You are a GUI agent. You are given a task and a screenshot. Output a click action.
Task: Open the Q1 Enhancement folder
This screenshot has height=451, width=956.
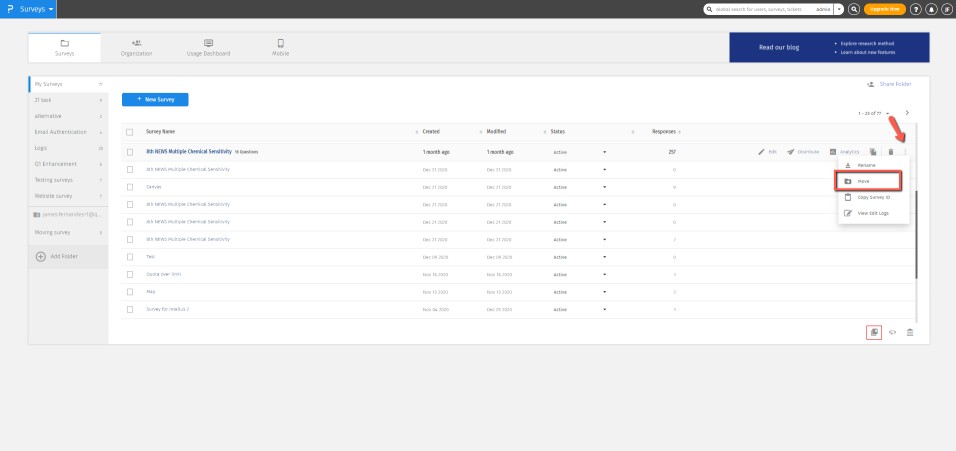coord(68,164)
